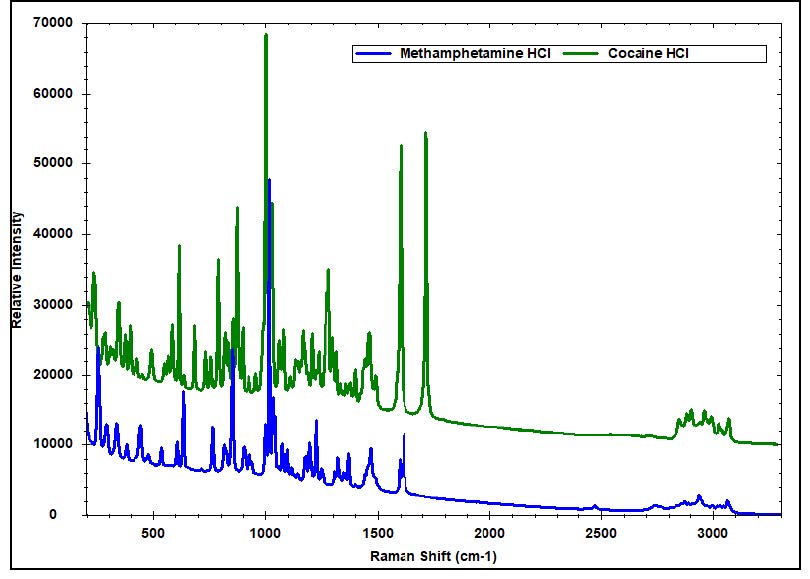This screenshot has height=579, width=810.
Task: Click the tallest green Cocaine peak tip
Action: [x=265, y=35]
